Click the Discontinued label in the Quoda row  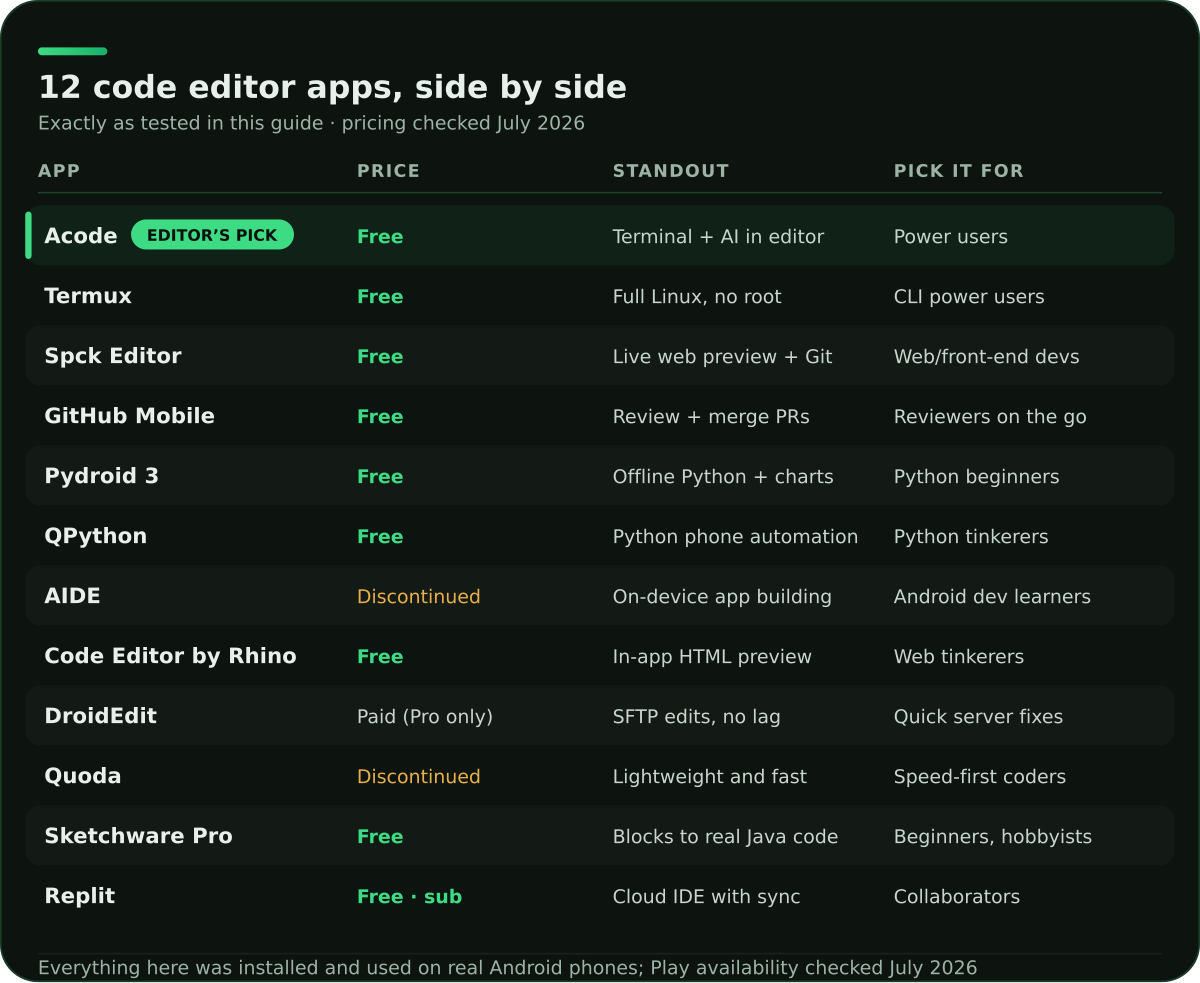pos(418,777)
